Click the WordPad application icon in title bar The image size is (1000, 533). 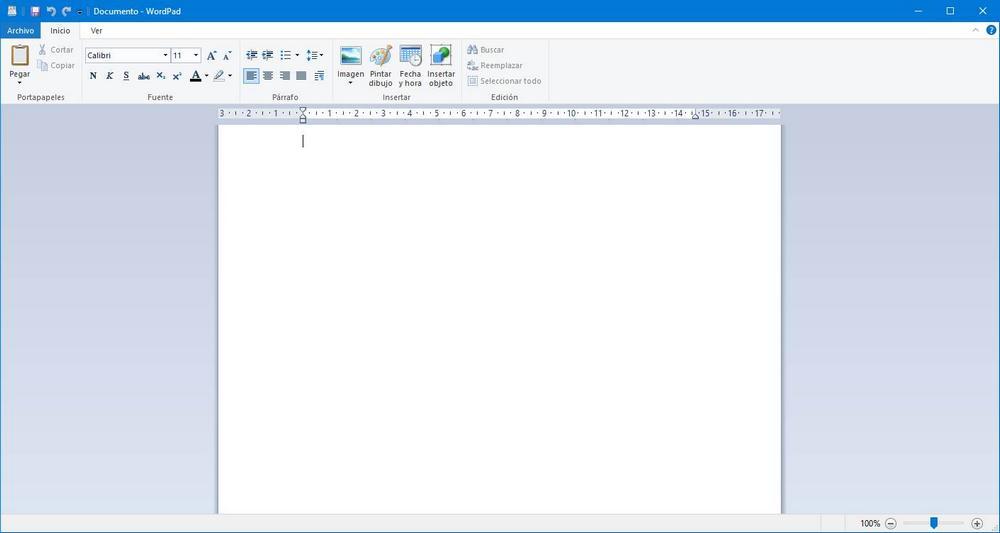(11, 11)
